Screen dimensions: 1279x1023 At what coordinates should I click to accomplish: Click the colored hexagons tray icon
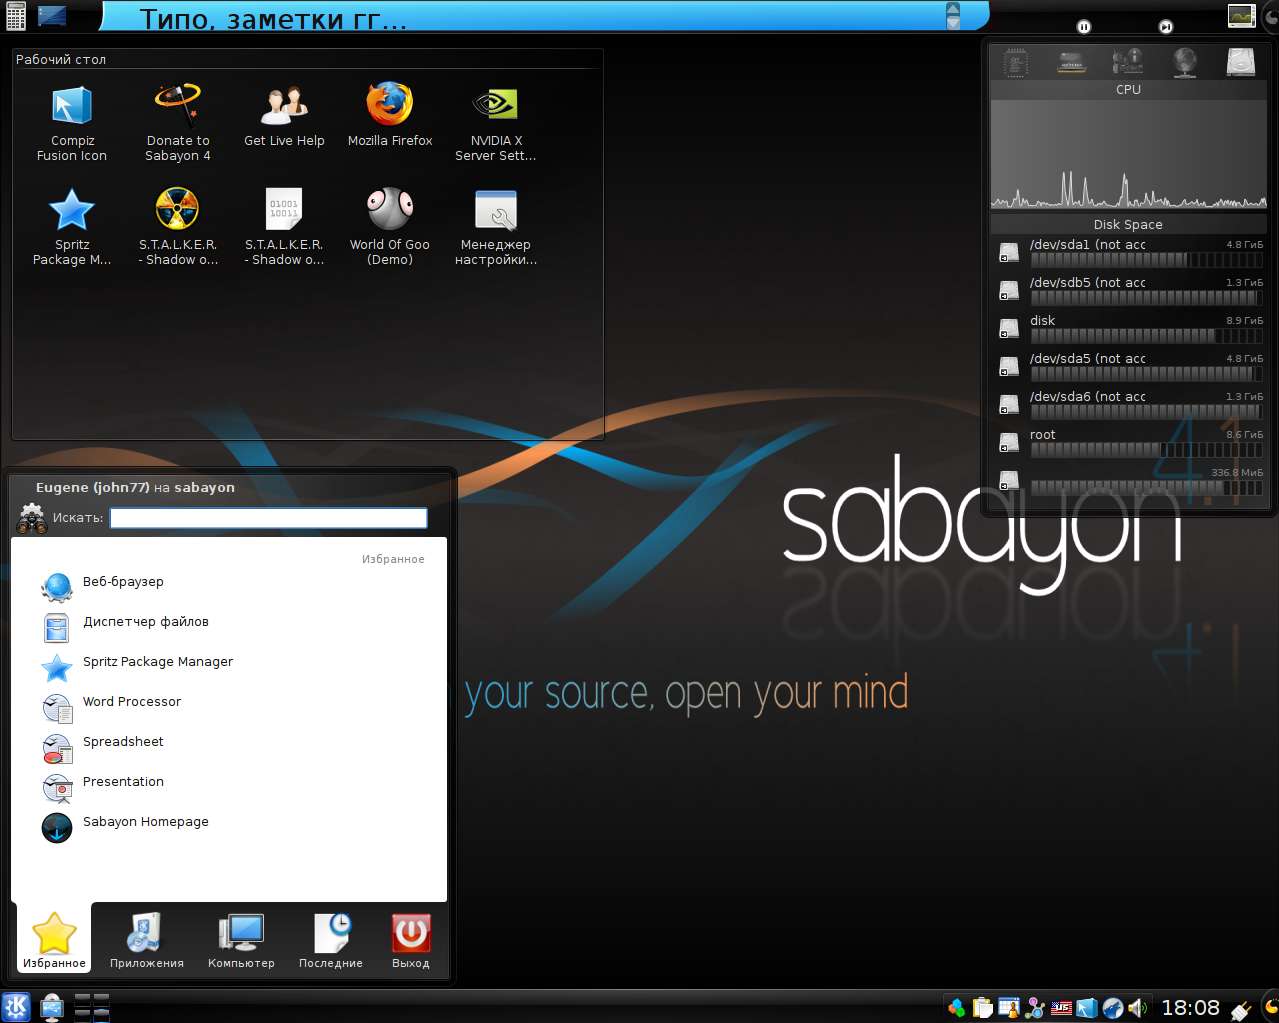[x=957, y=1008]
